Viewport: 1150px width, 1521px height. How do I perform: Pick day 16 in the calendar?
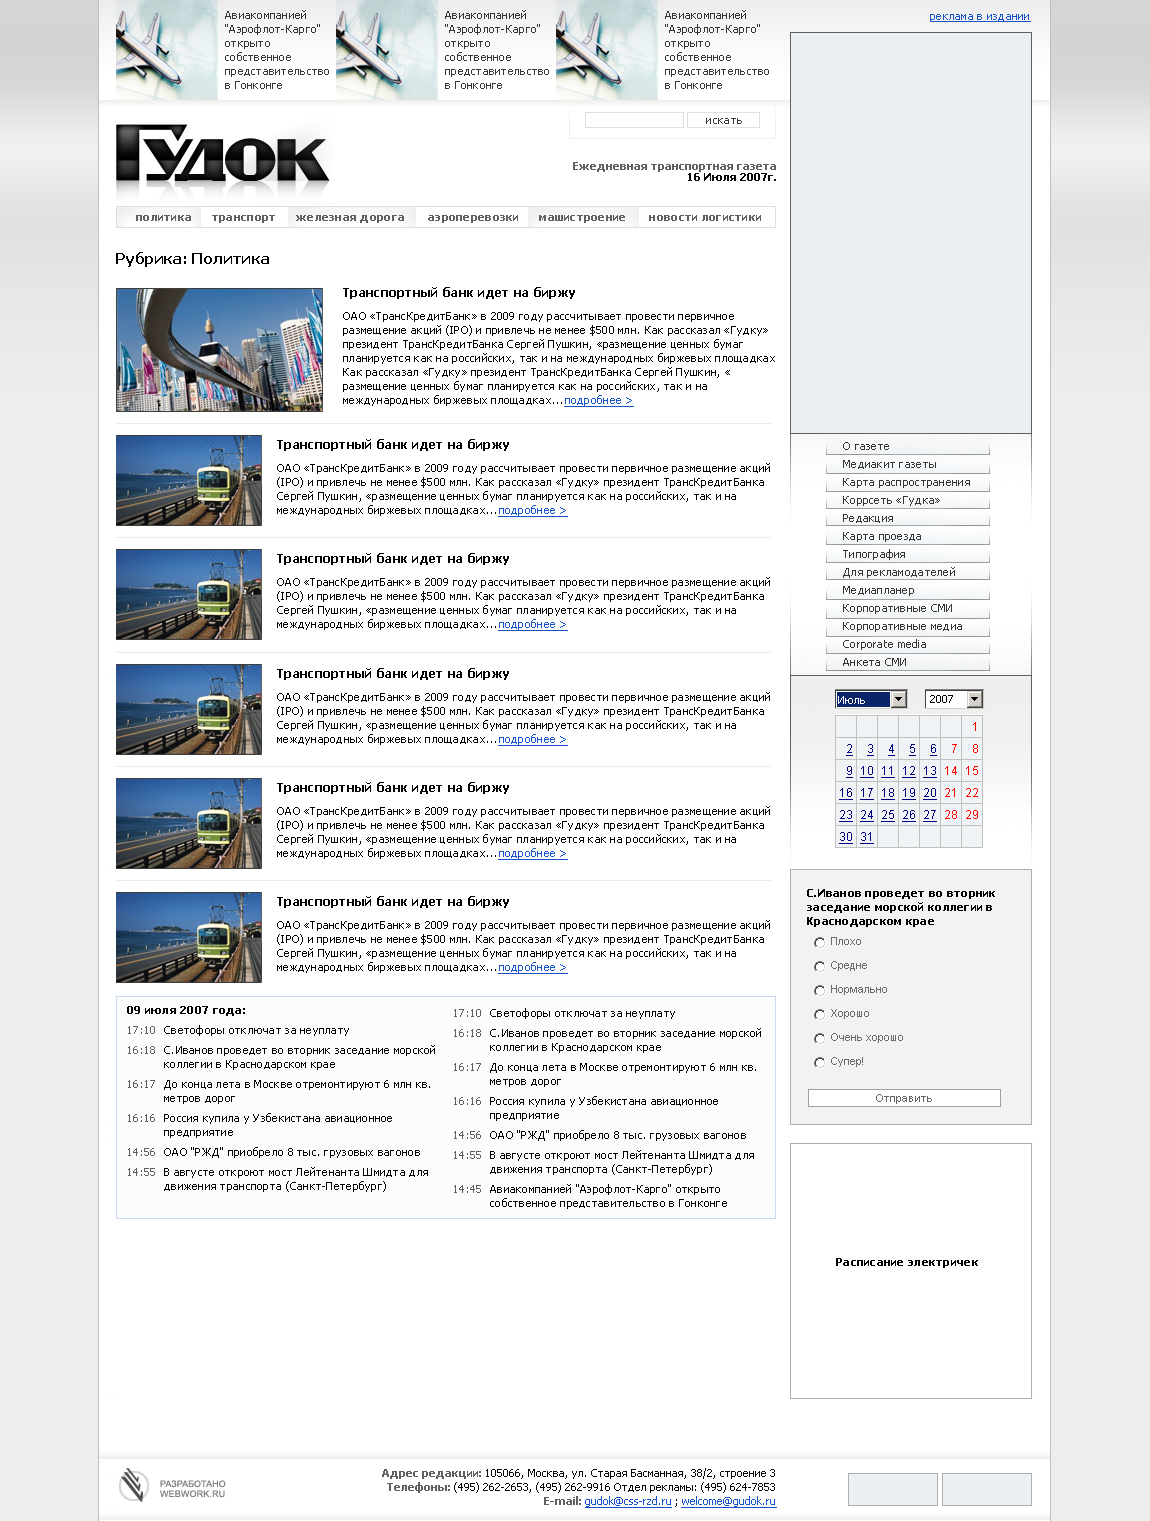(846, 793)
